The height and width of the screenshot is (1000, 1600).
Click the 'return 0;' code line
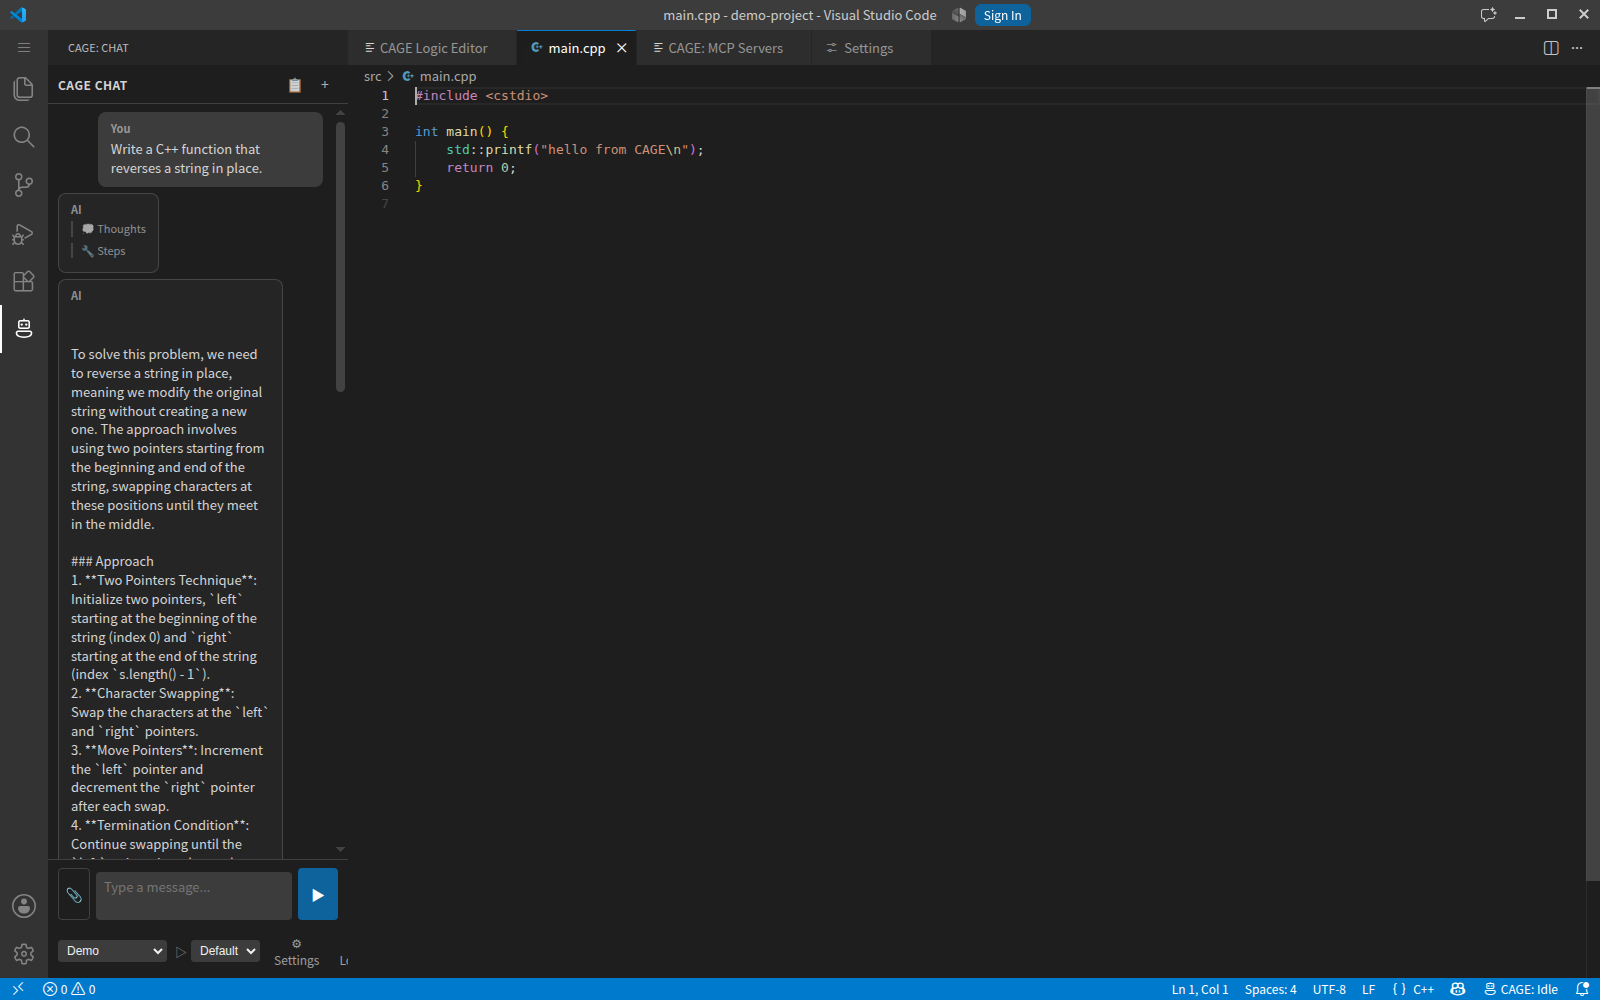point(481,167)
